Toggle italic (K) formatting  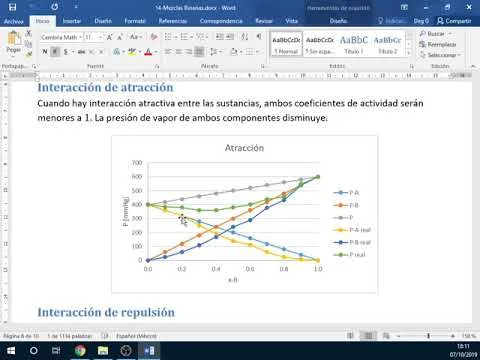[55, 52]
